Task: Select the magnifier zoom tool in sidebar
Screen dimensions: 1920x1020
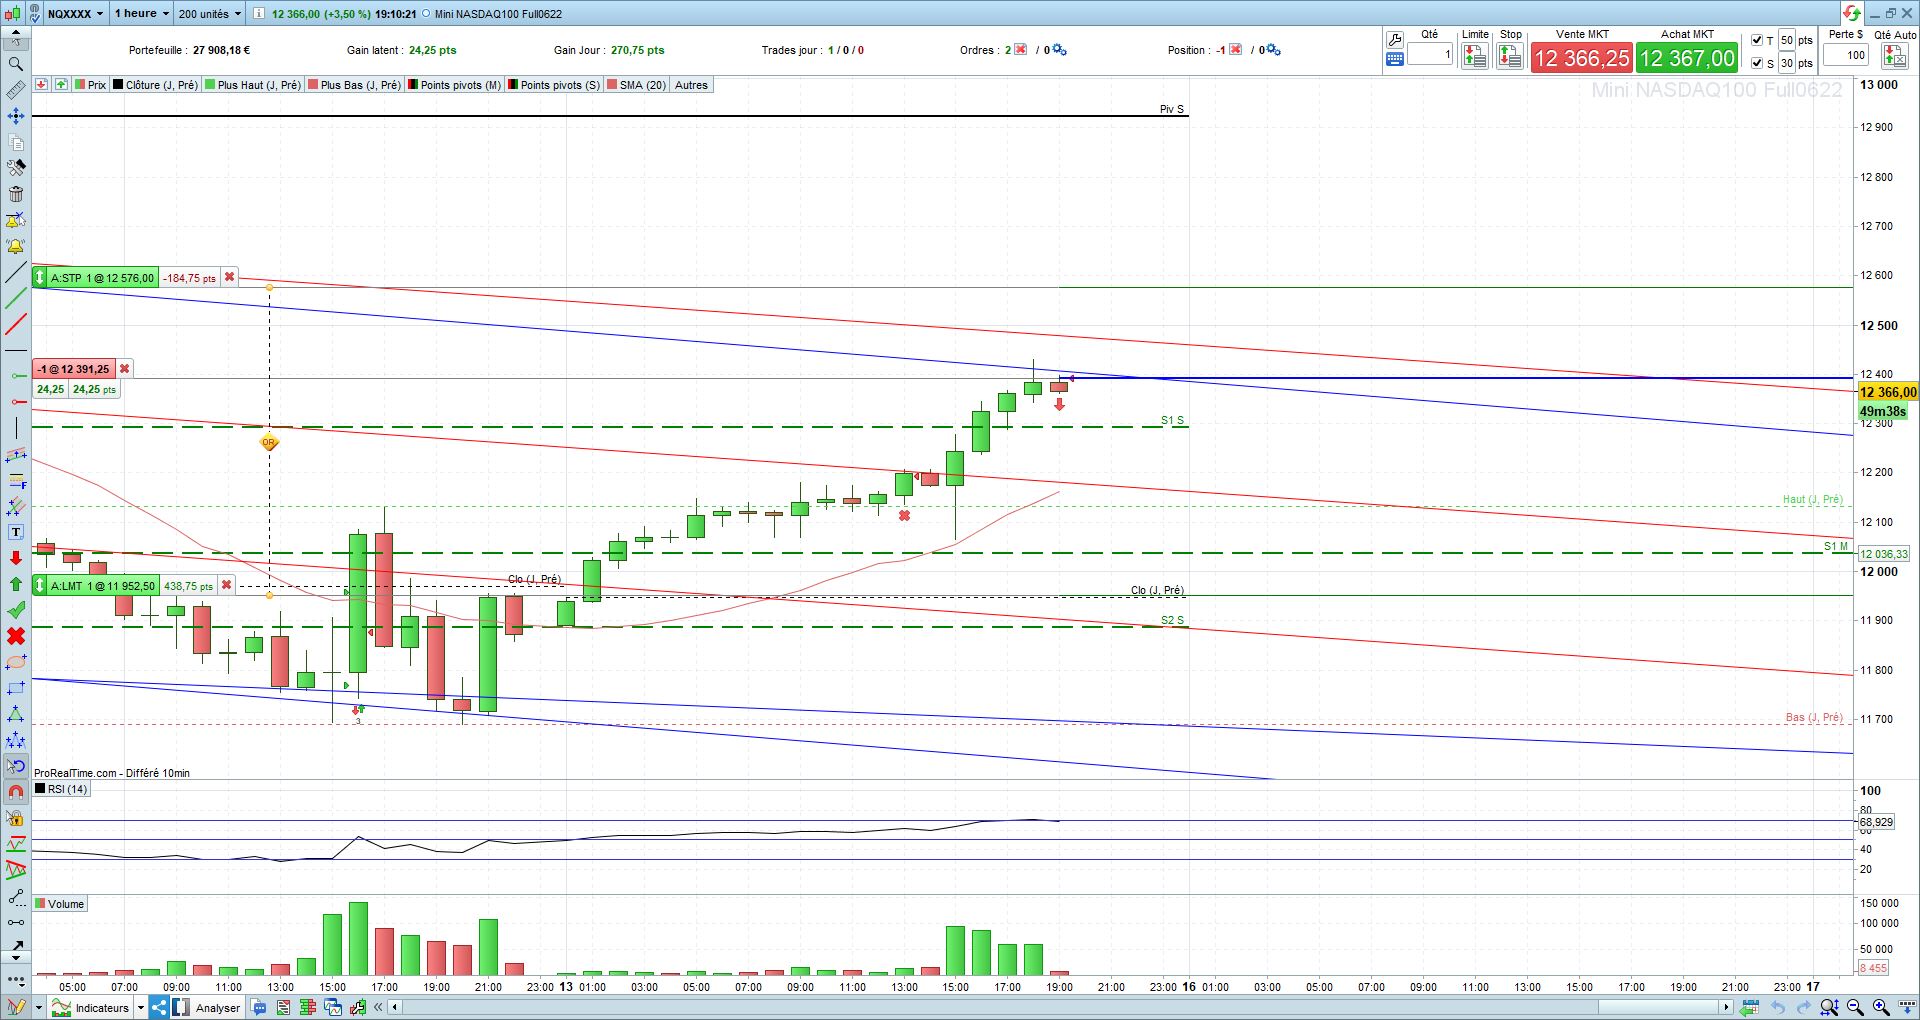Action: [15, 64]
